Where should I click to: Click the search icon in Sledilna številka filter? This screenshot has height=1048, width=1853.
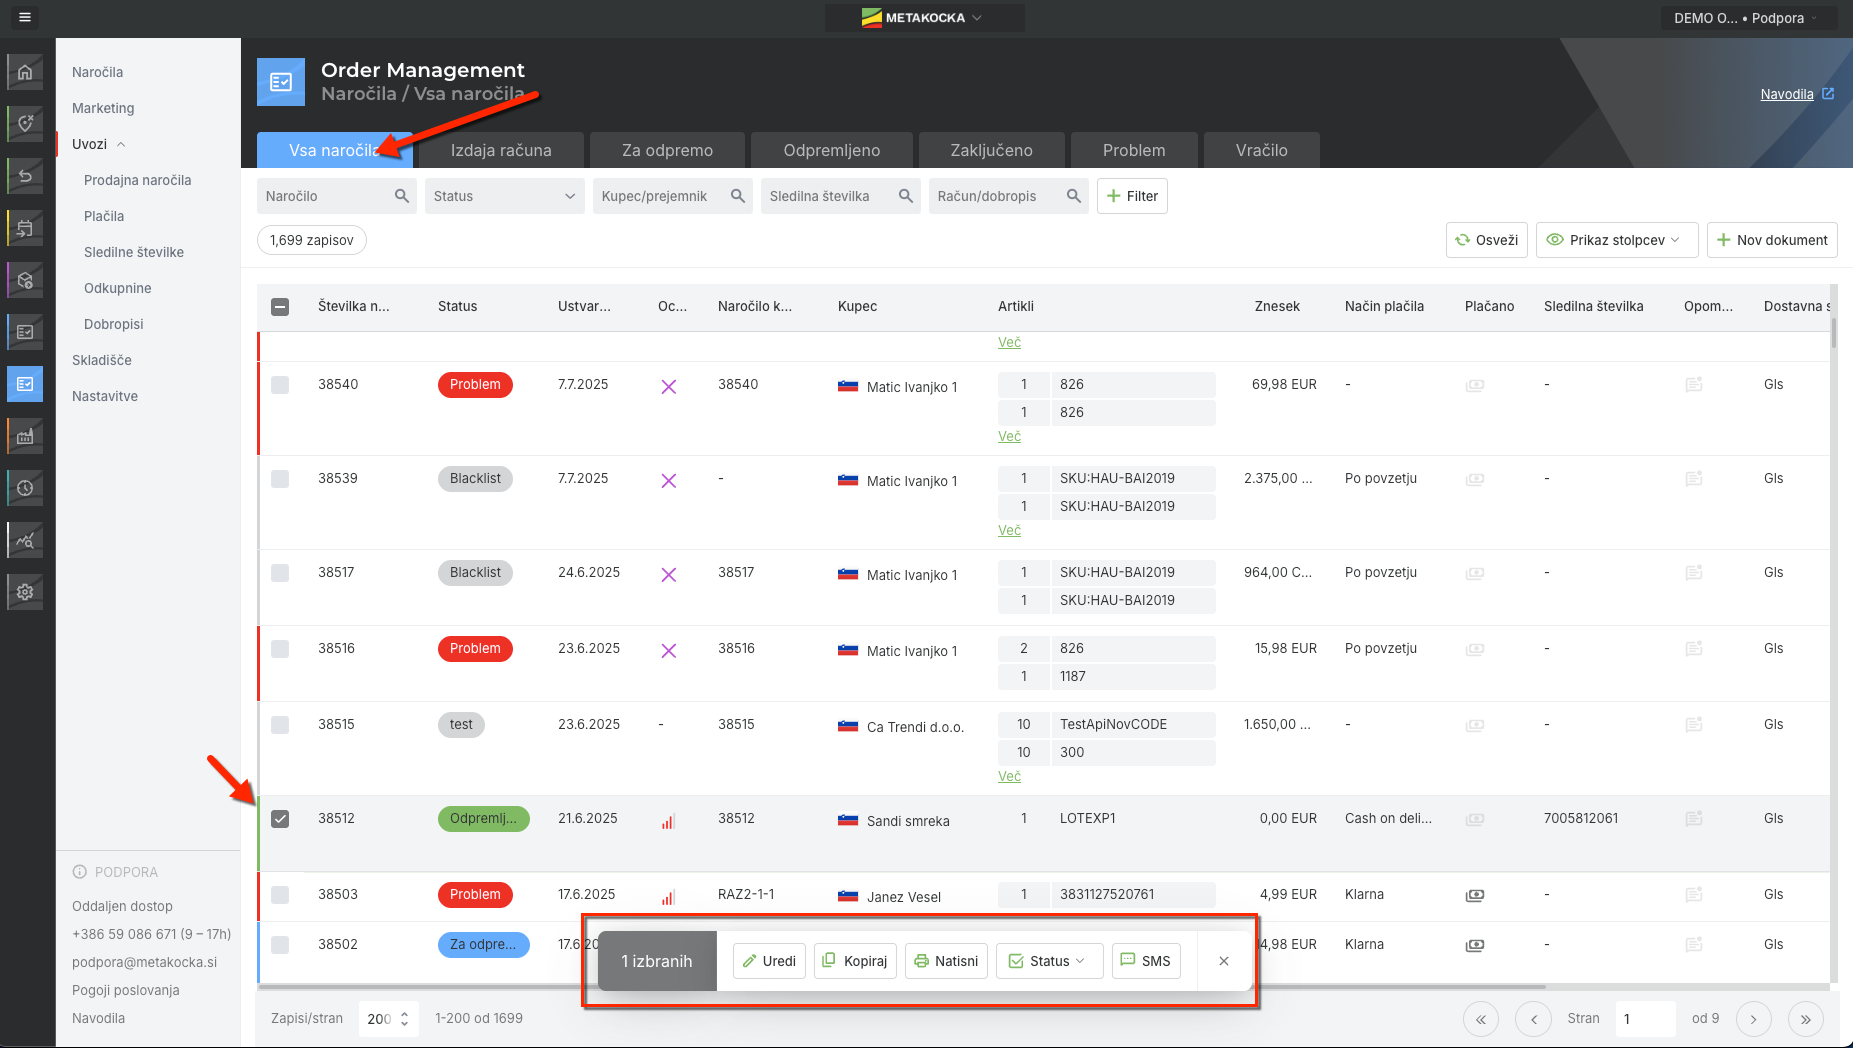tap(905, 196)
